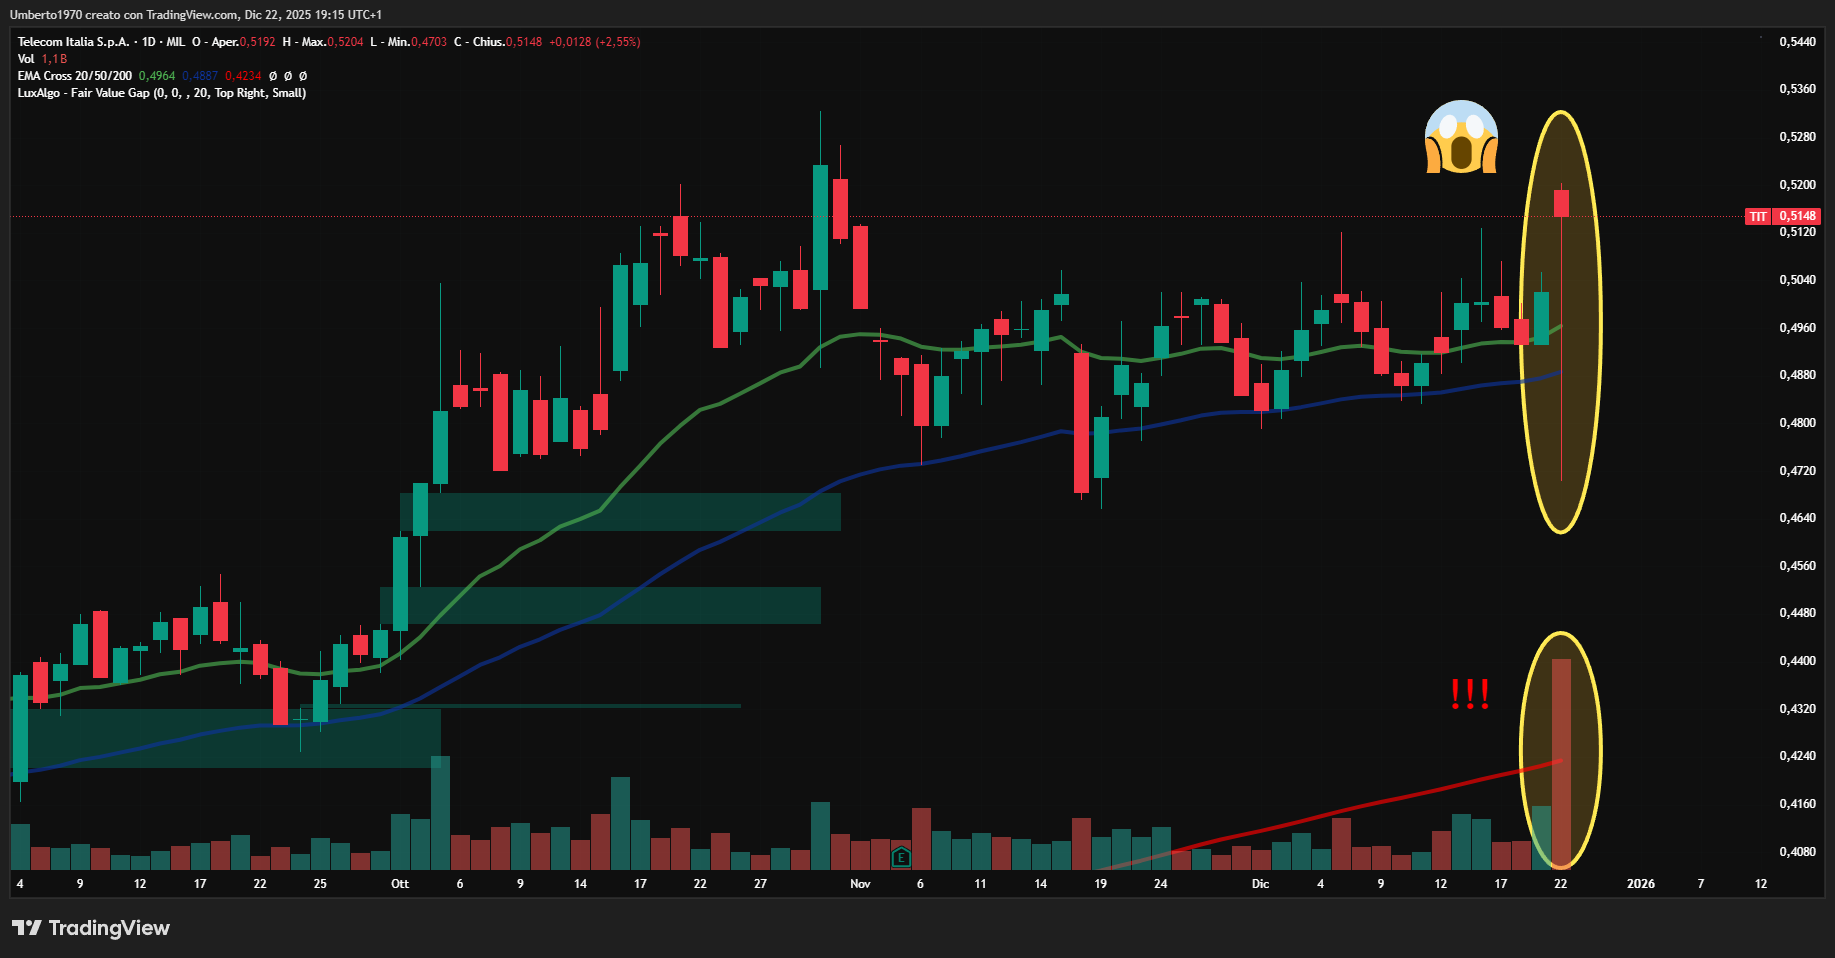Click the high price value 0,5204
The width and height of the screenshot is (1835, 958).
pos(346,42)
